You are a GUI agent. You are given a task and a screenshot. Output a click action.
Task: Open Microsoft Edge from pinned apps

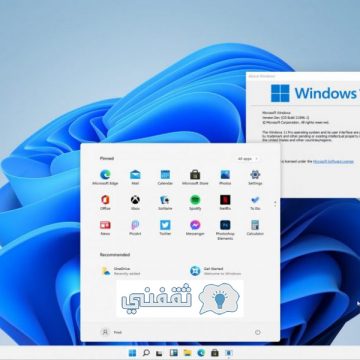point(105,177)
